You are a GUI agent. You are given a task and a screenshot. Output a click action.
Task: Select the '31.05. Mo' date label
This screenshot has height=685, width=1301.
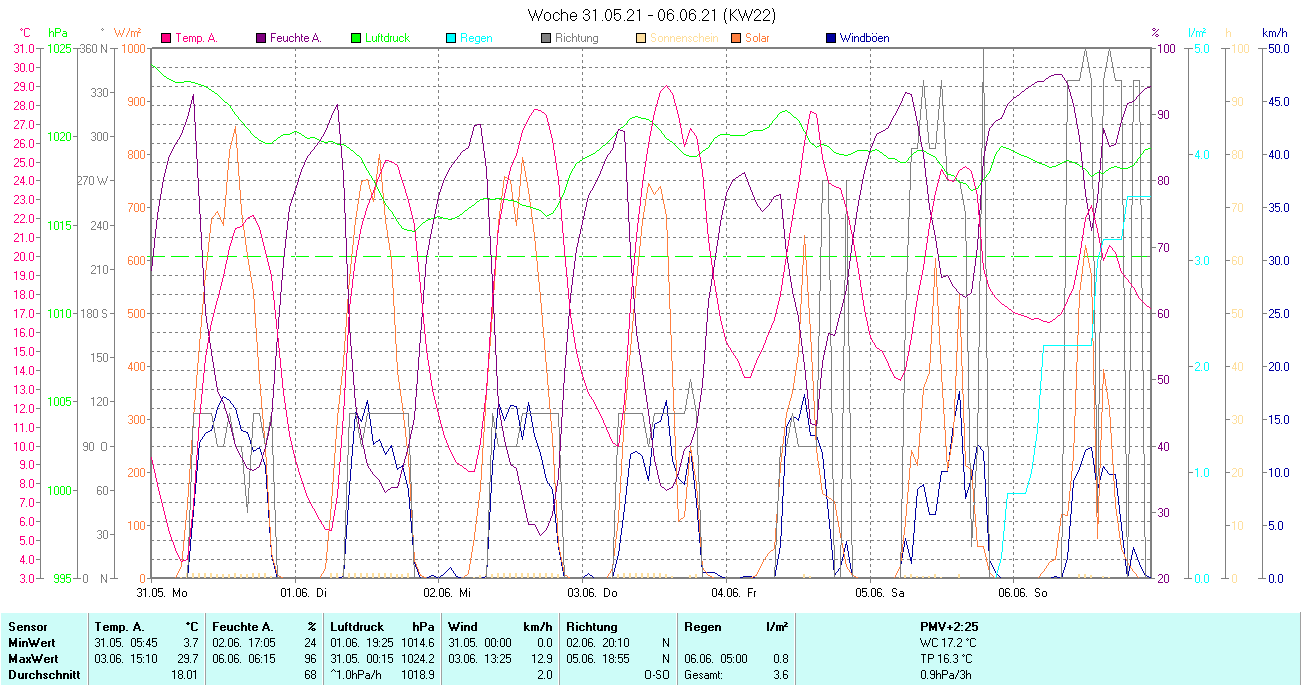point(162,593)
